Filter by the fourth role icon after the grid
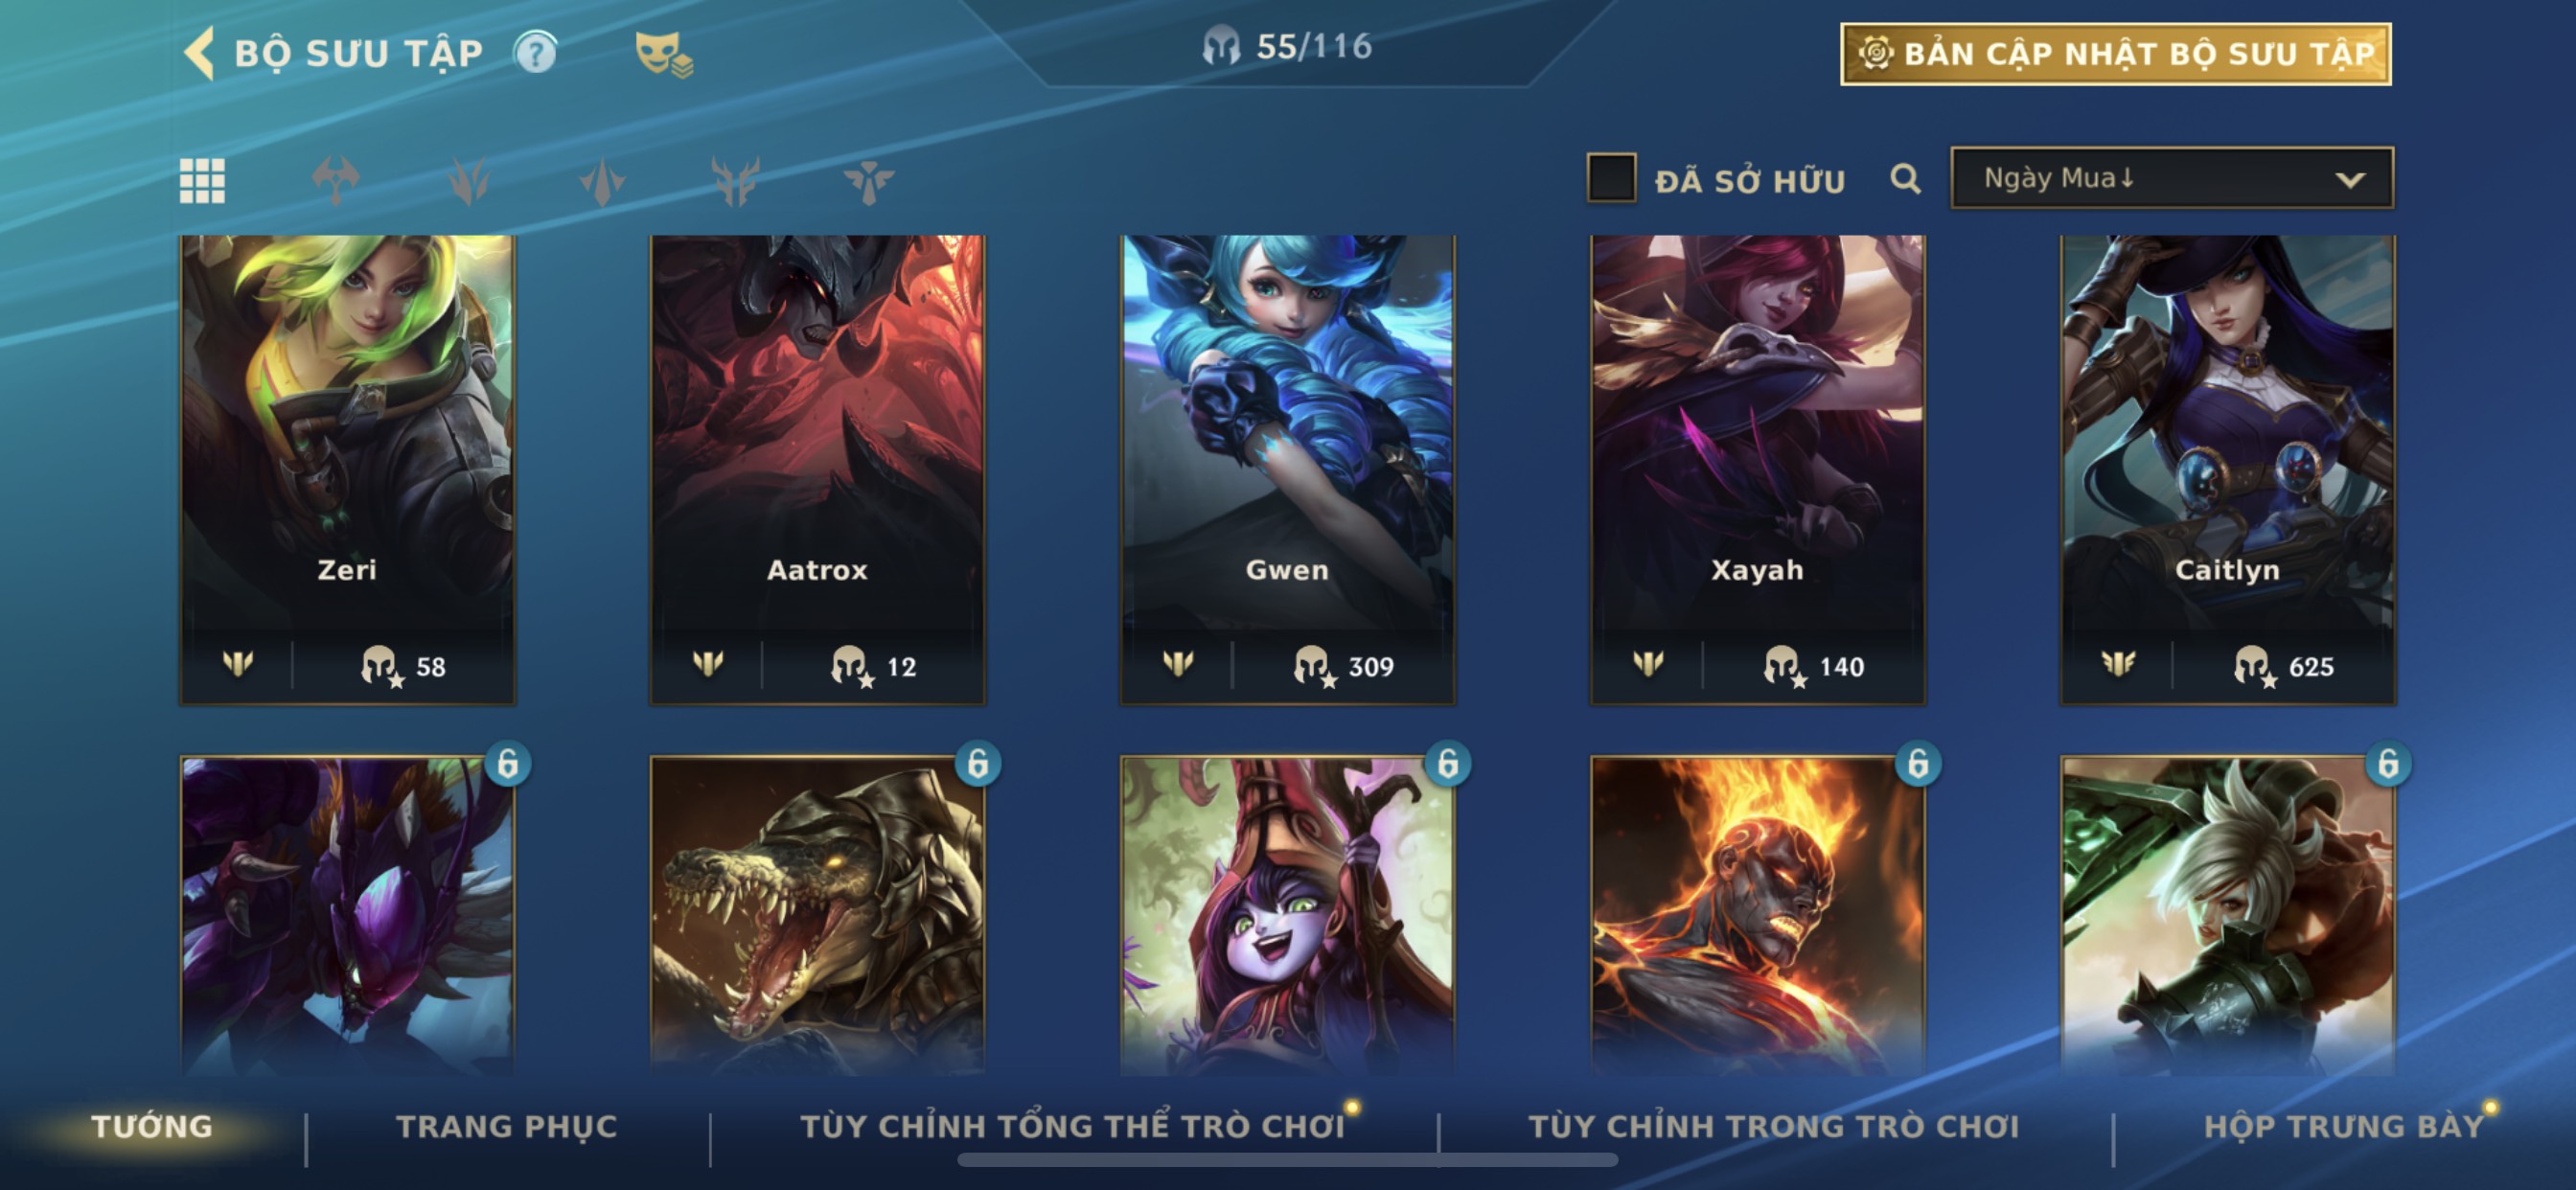Viewport: 2576px width, 1190px height. 735,181
